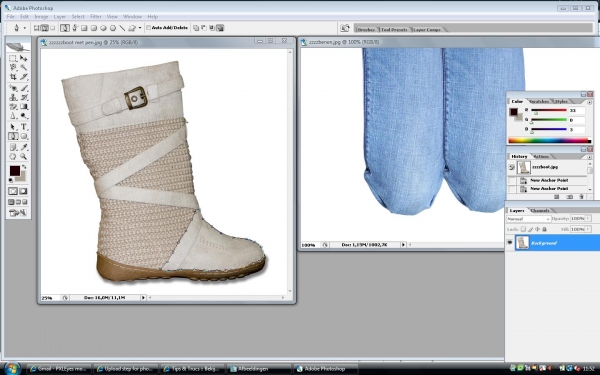Switch to Standard editing mode
This screenshot has width=600, height=375.
point(13,191)
